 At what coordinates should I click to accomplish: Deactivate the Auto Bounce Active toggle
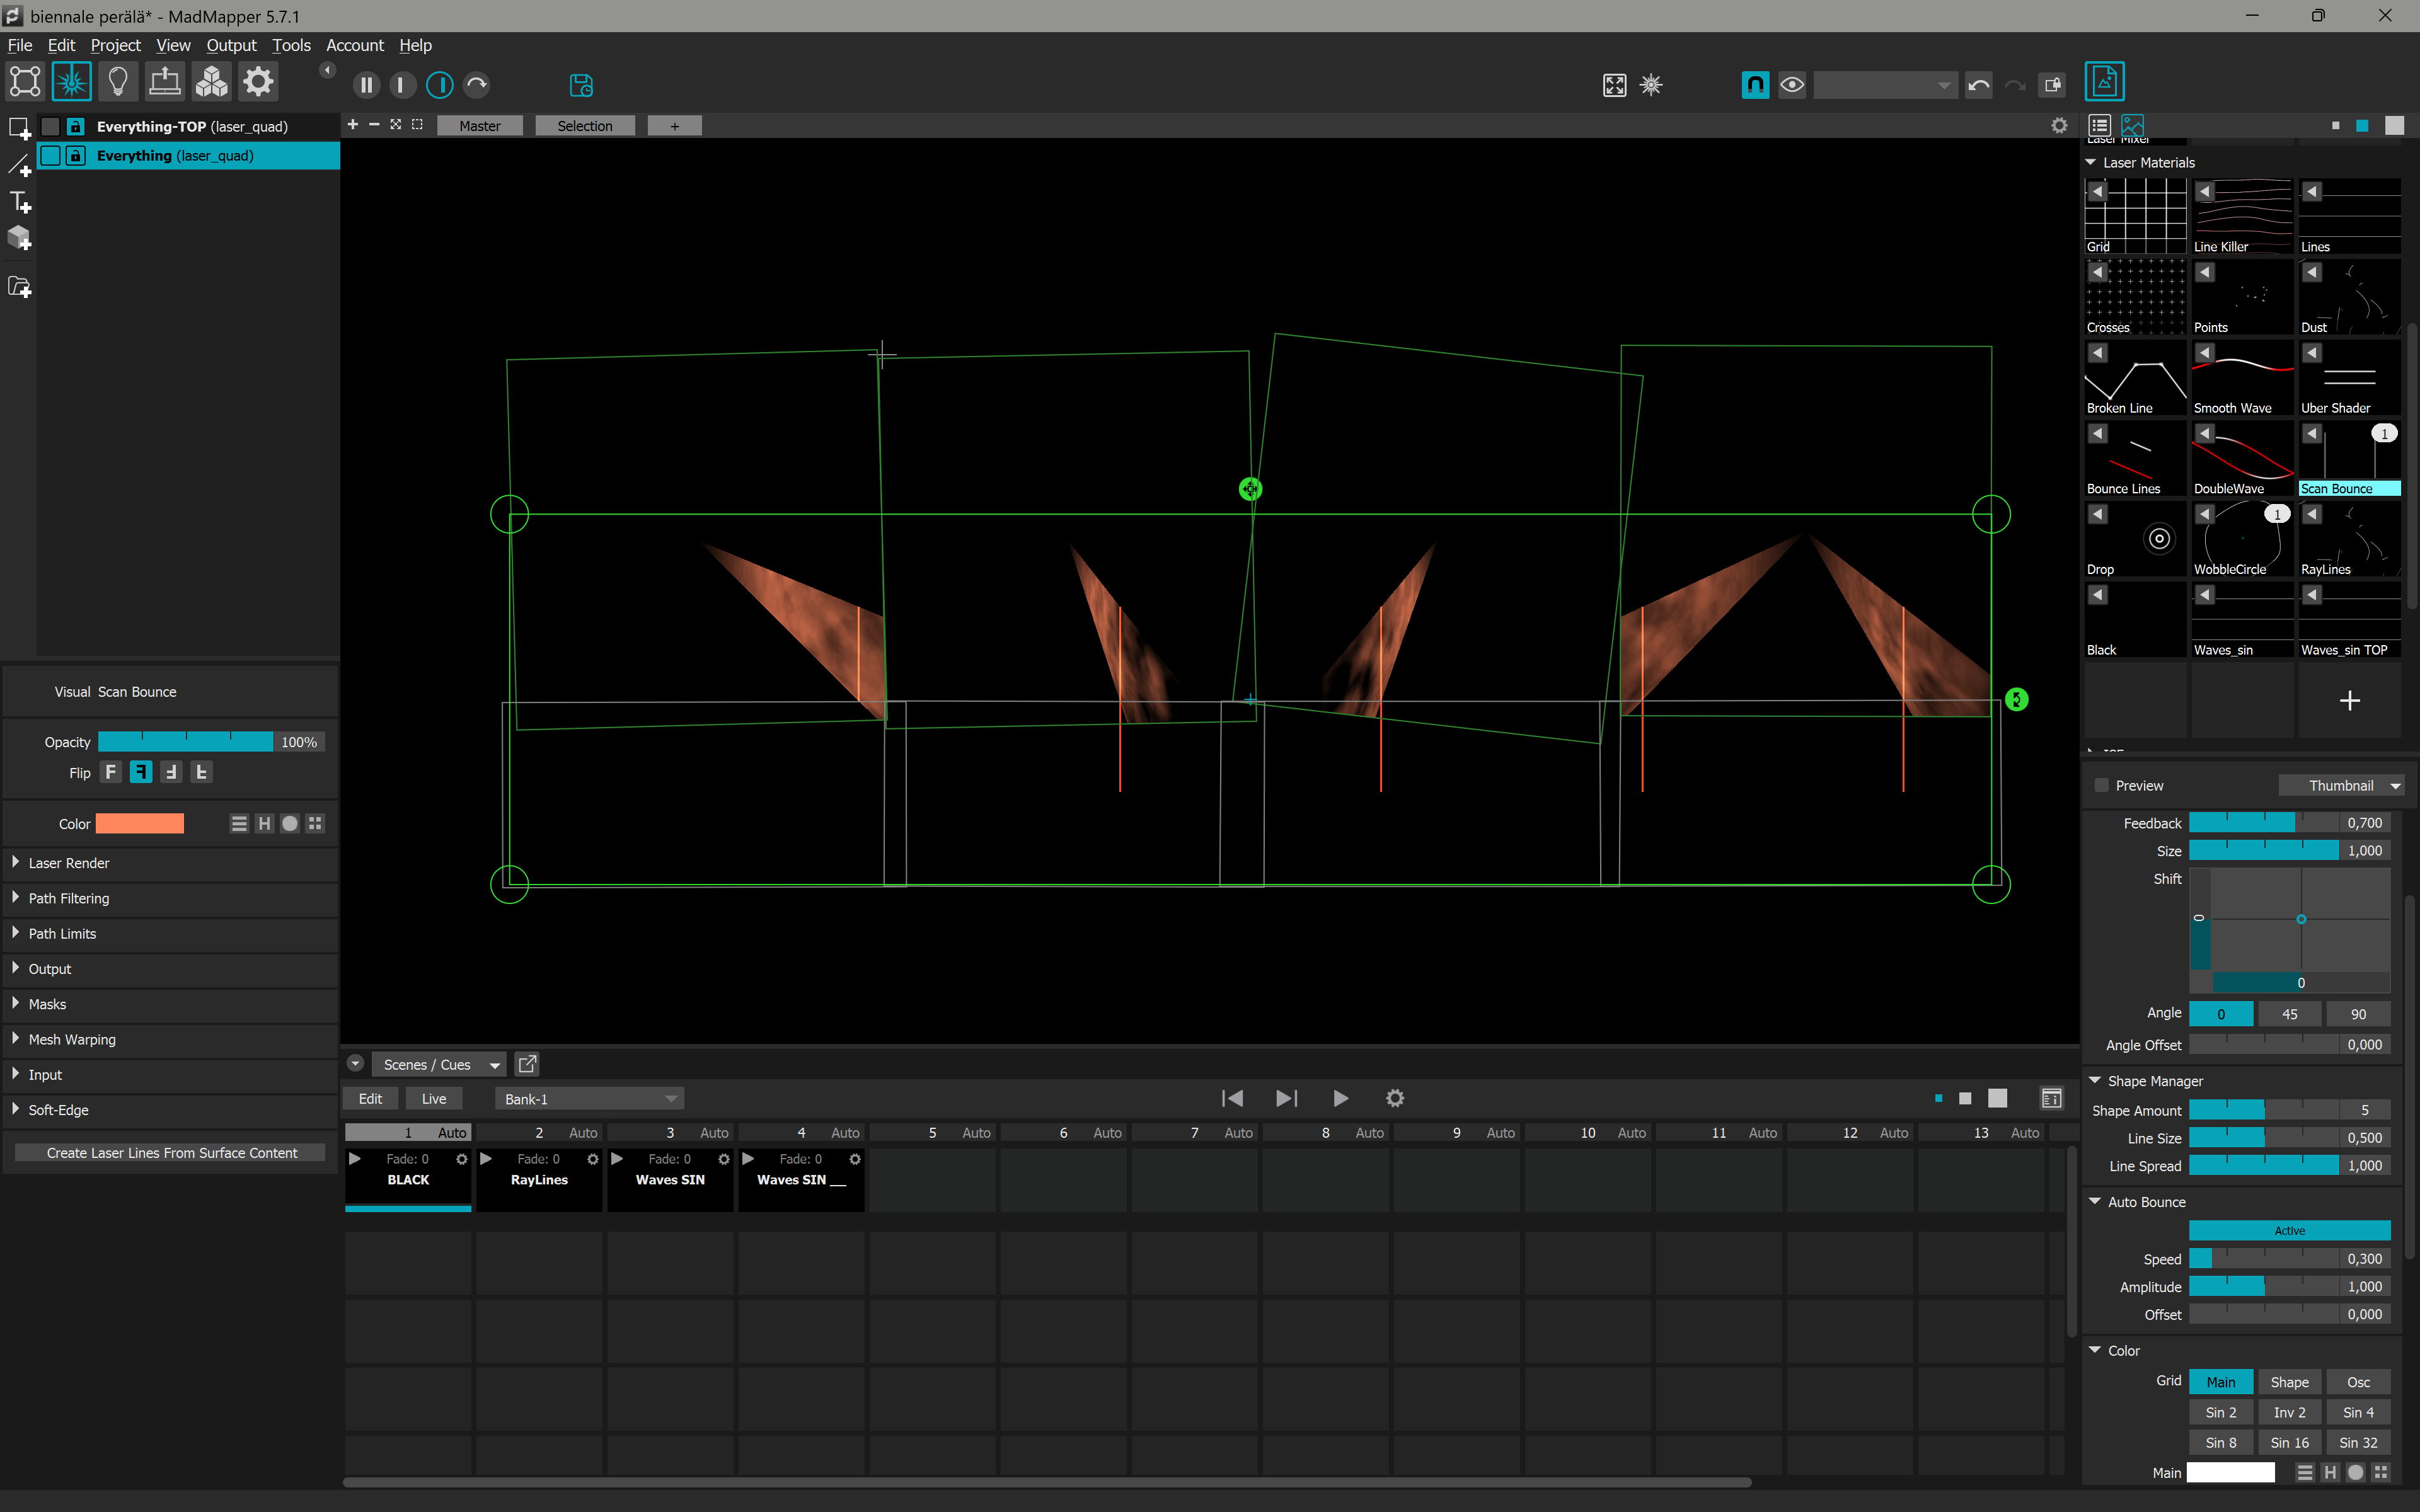point(2290,1230)
